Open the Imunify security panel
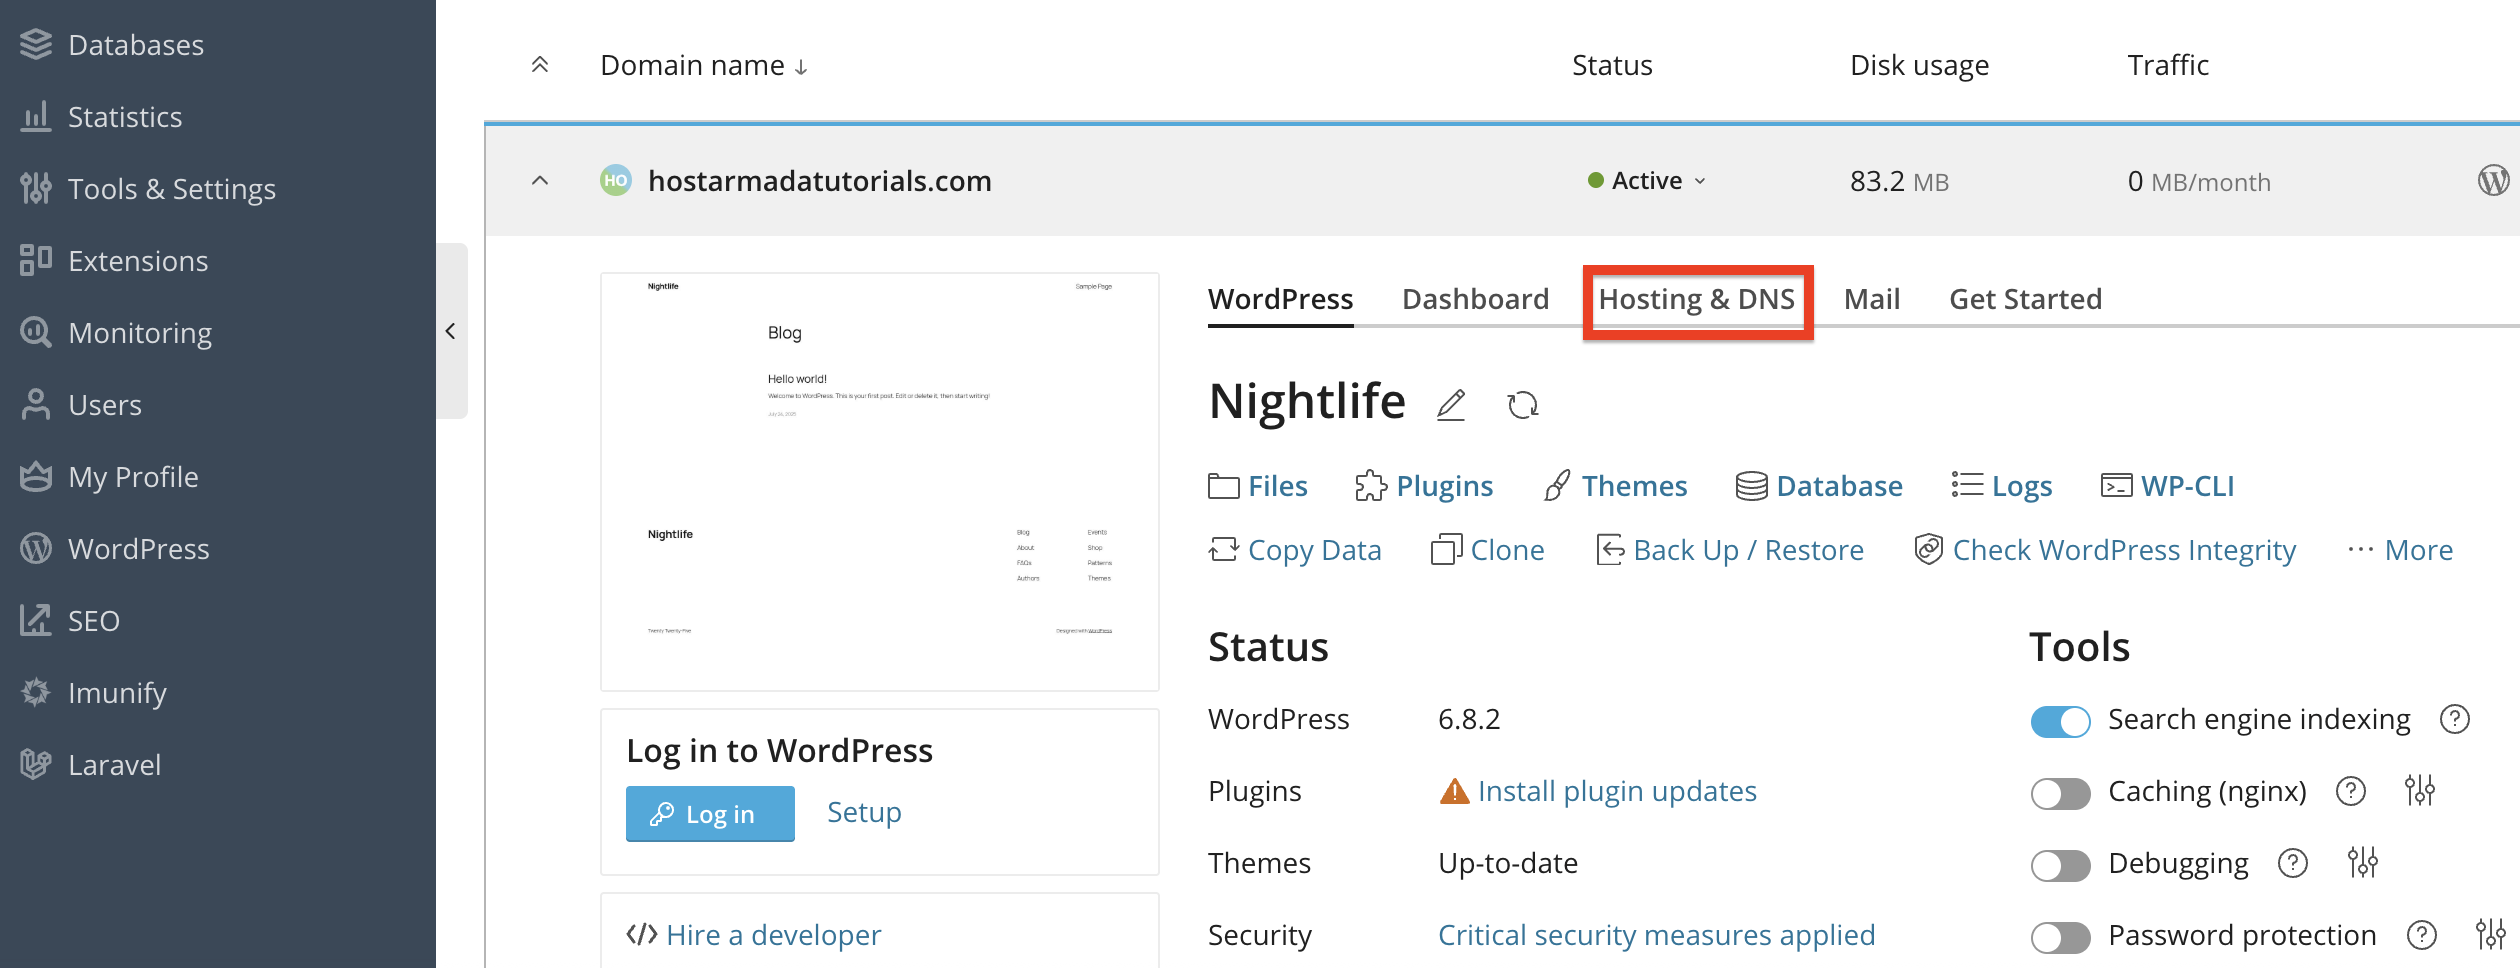This screenshot has width=2520, height=968. tap(117, 692)
